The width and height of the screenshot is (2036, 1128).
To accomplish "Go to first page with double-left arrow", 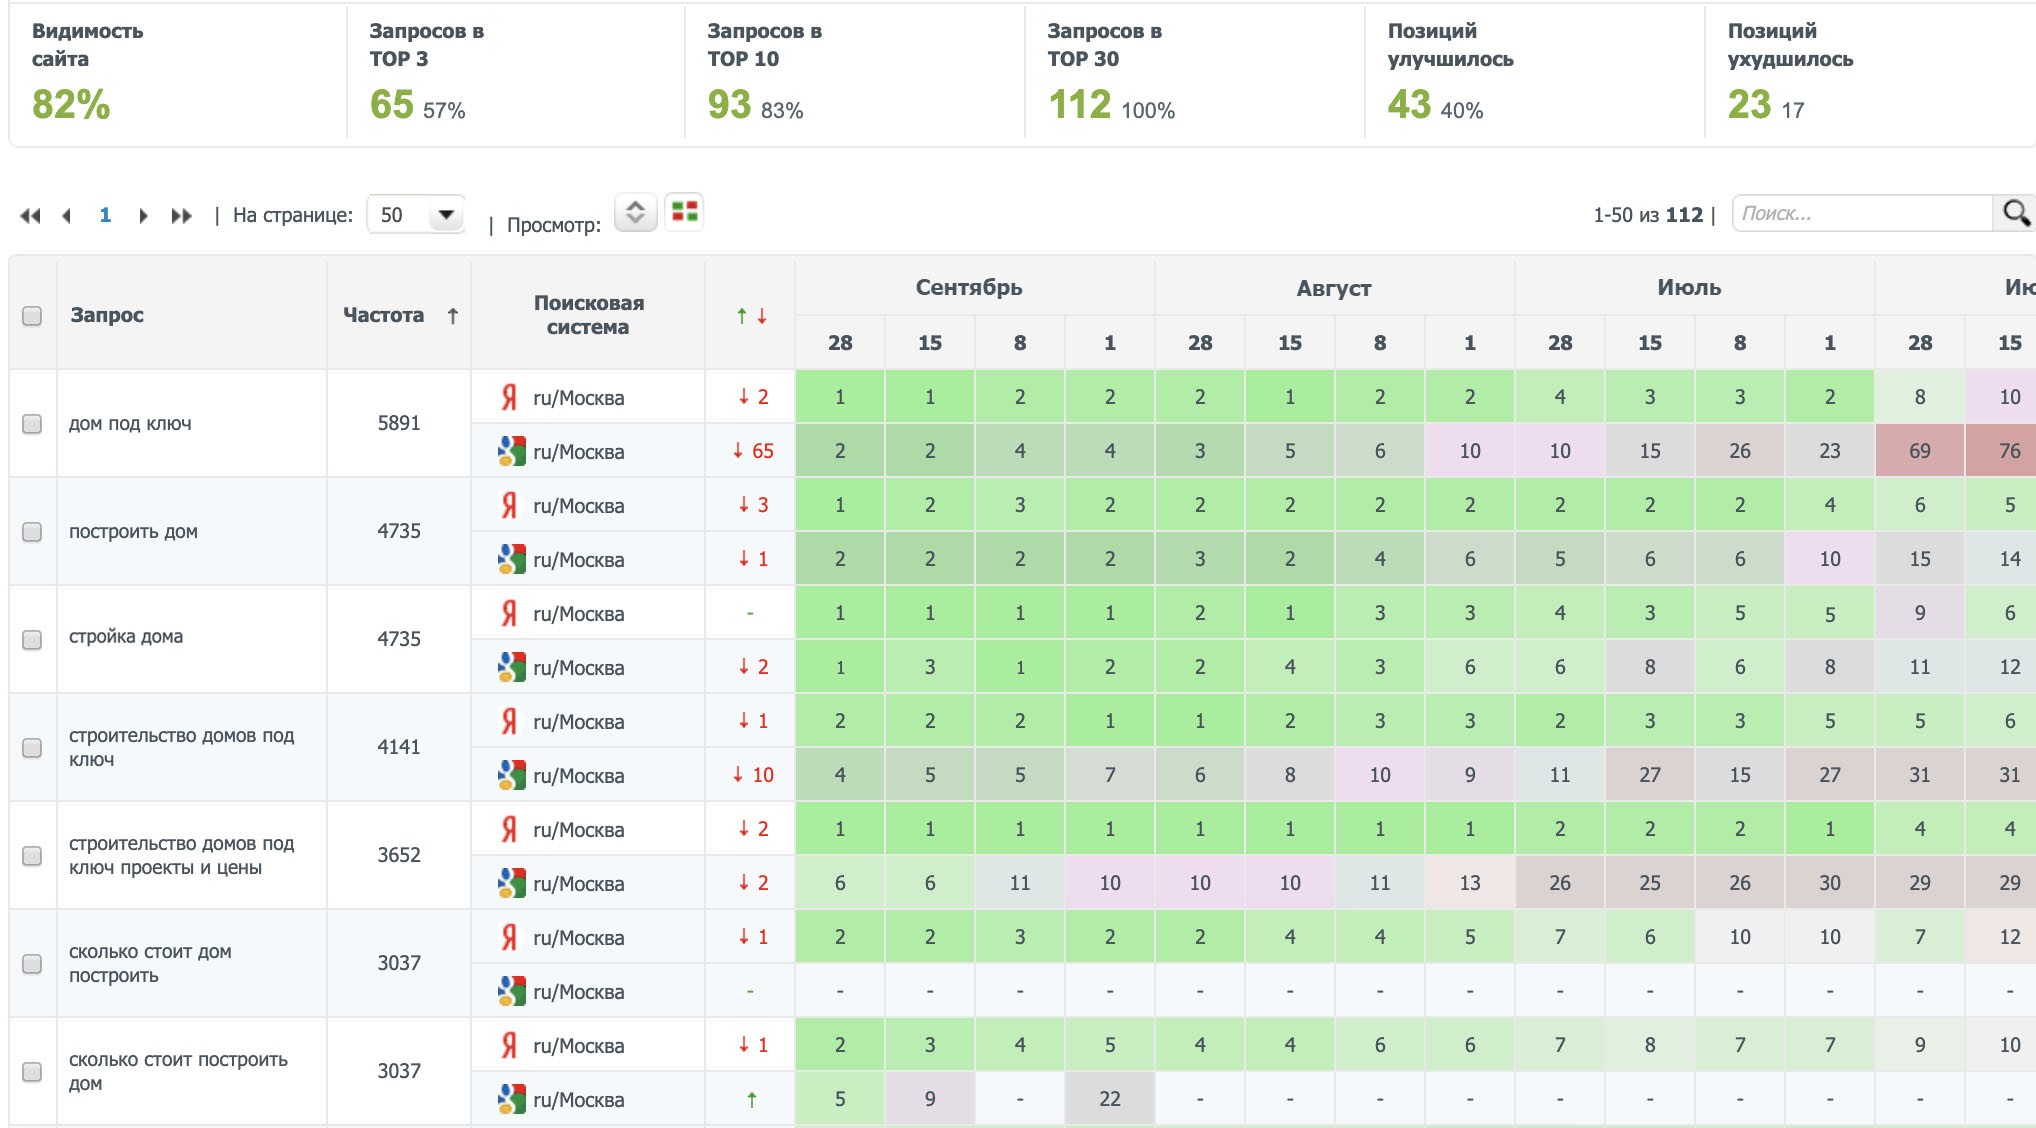I will coord(30,215).
